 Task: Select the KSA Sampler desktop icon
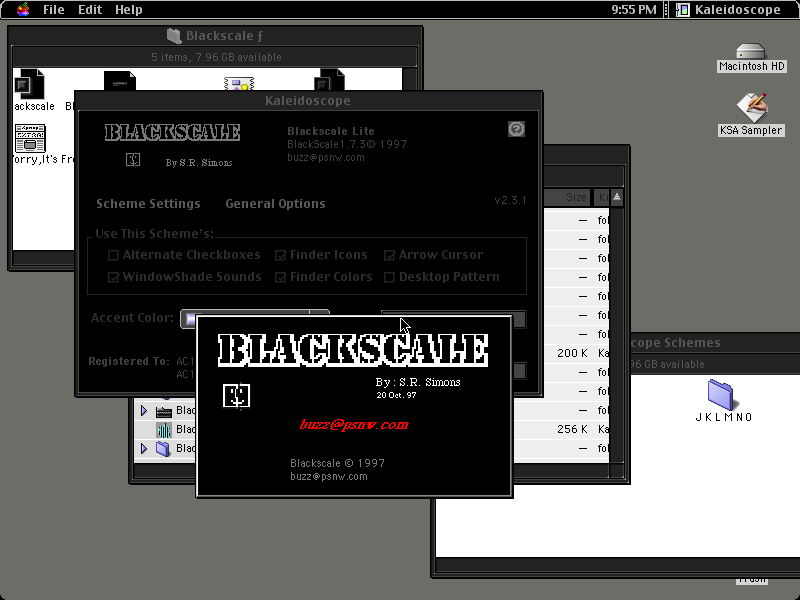pyautogui.click(x=751, y=107)
